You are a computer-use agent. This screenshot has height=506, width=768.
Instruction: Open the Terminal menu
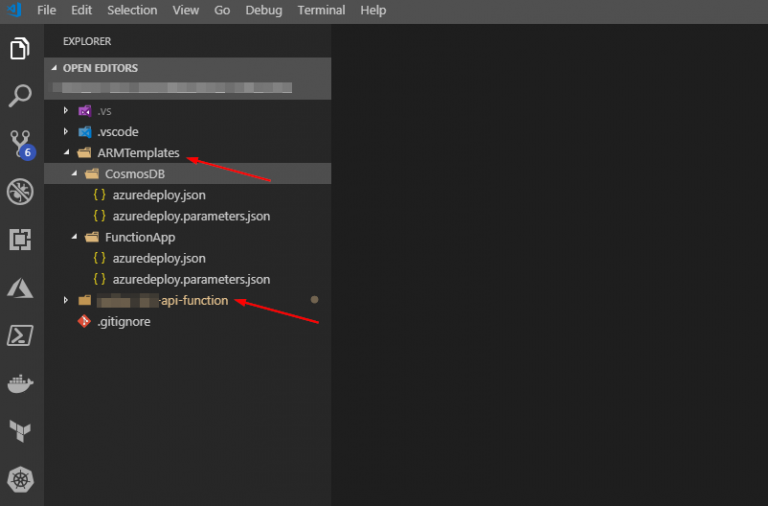tap(321, 10)
